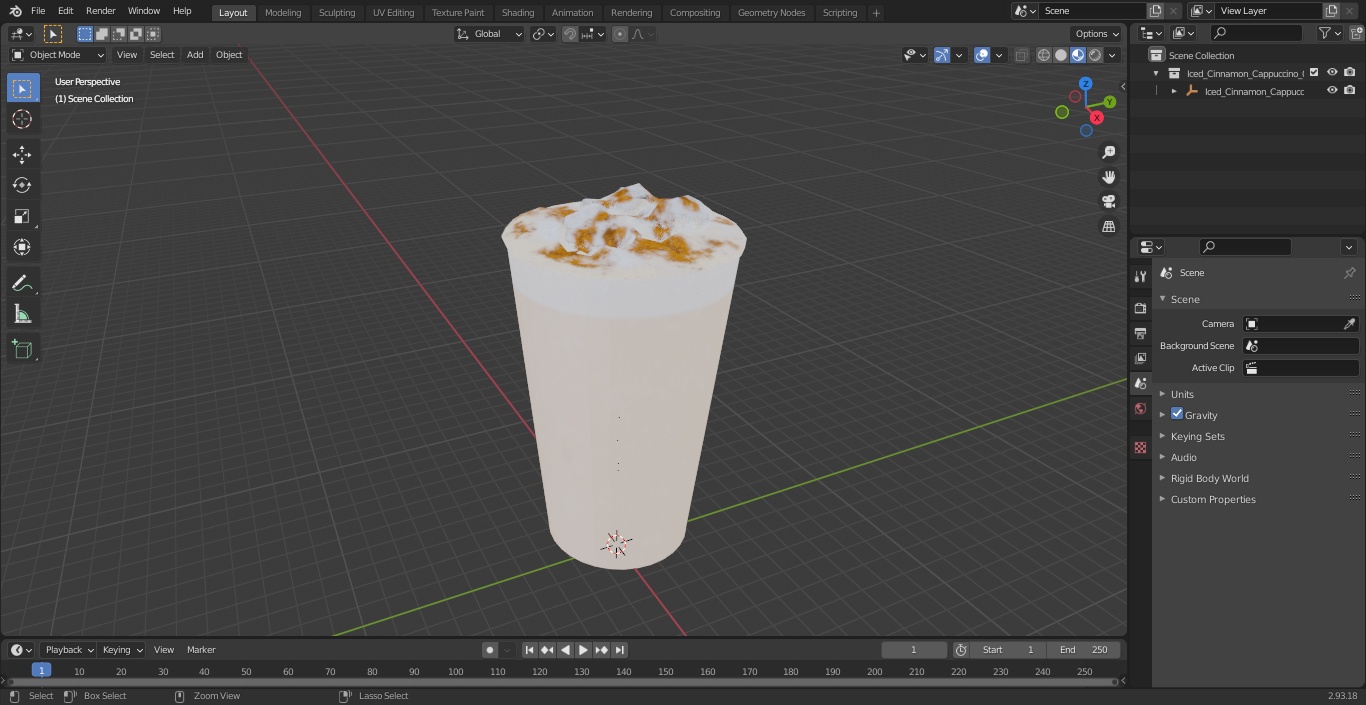Click the outliner search field
The width and height of the screenshot is (1366, 705).
tap(1256, 33)
